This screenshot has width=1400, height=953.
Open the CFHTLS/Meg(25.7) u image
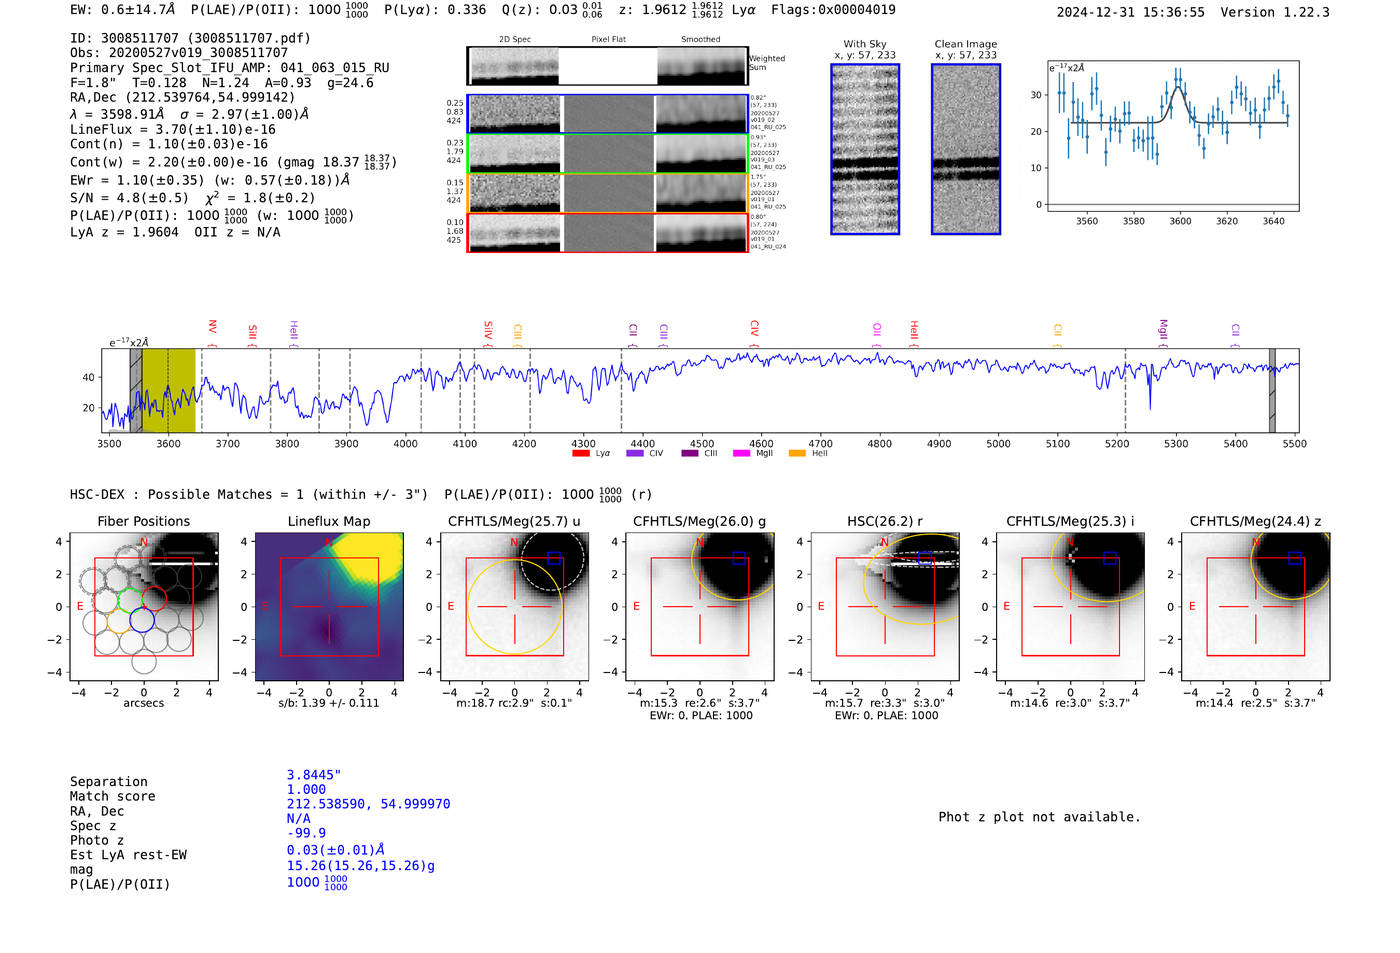[x=514, y=606]
